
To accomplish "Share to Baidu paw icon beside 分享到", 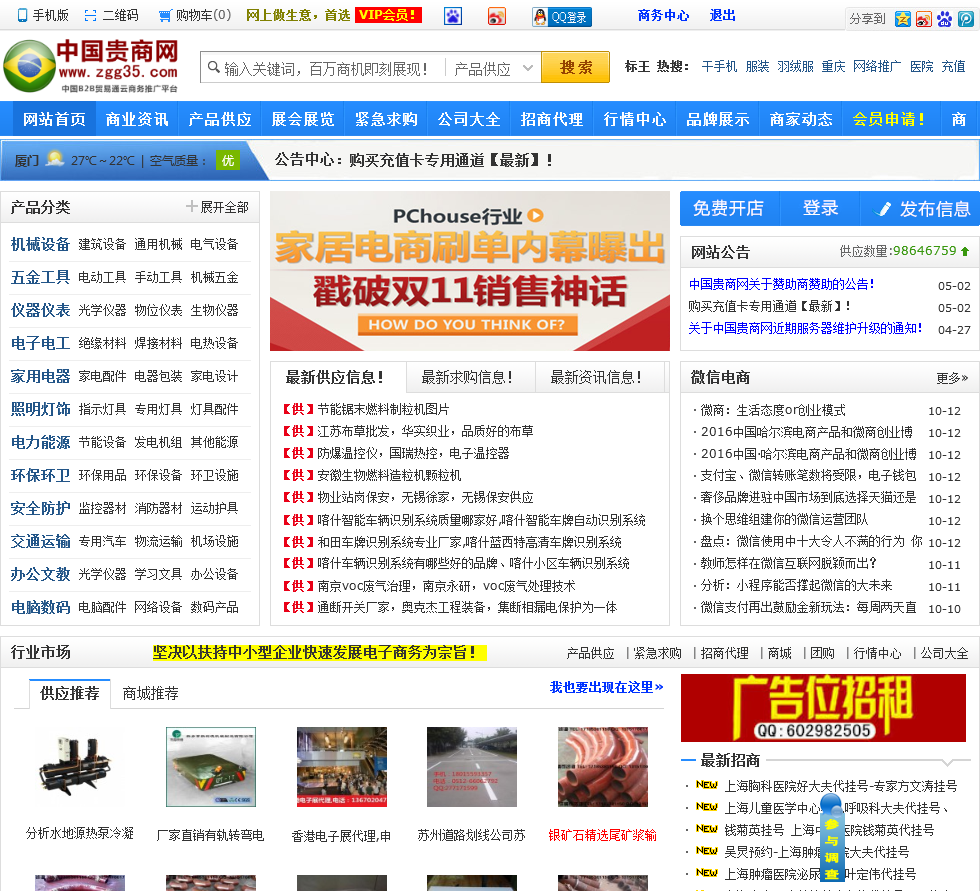I will 944,19.
